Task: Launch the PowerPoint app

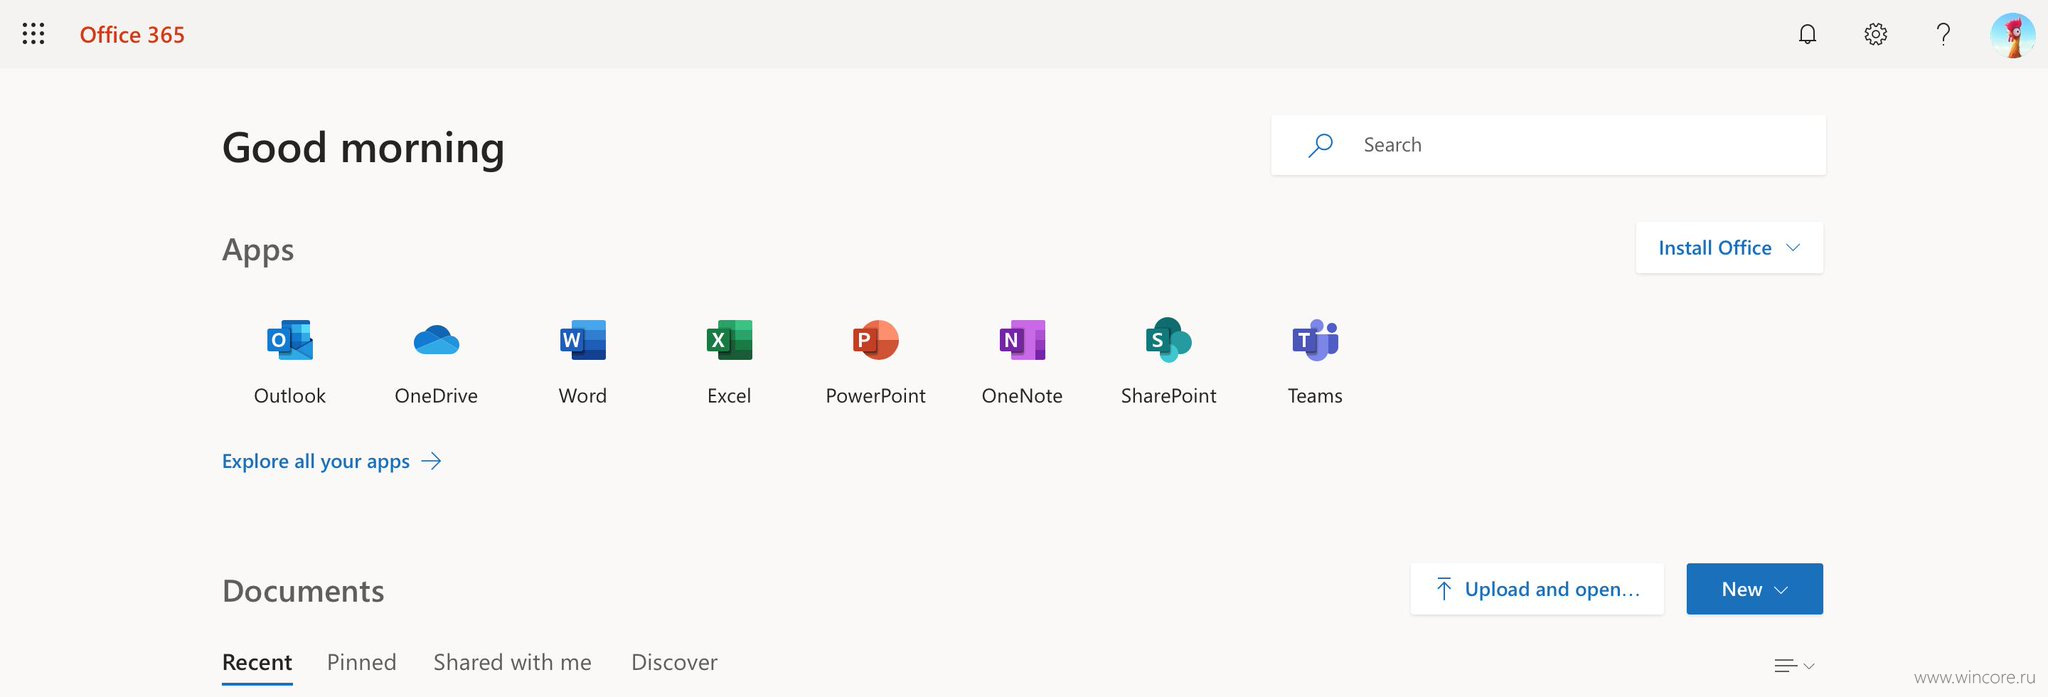Action: coord(876,362)
